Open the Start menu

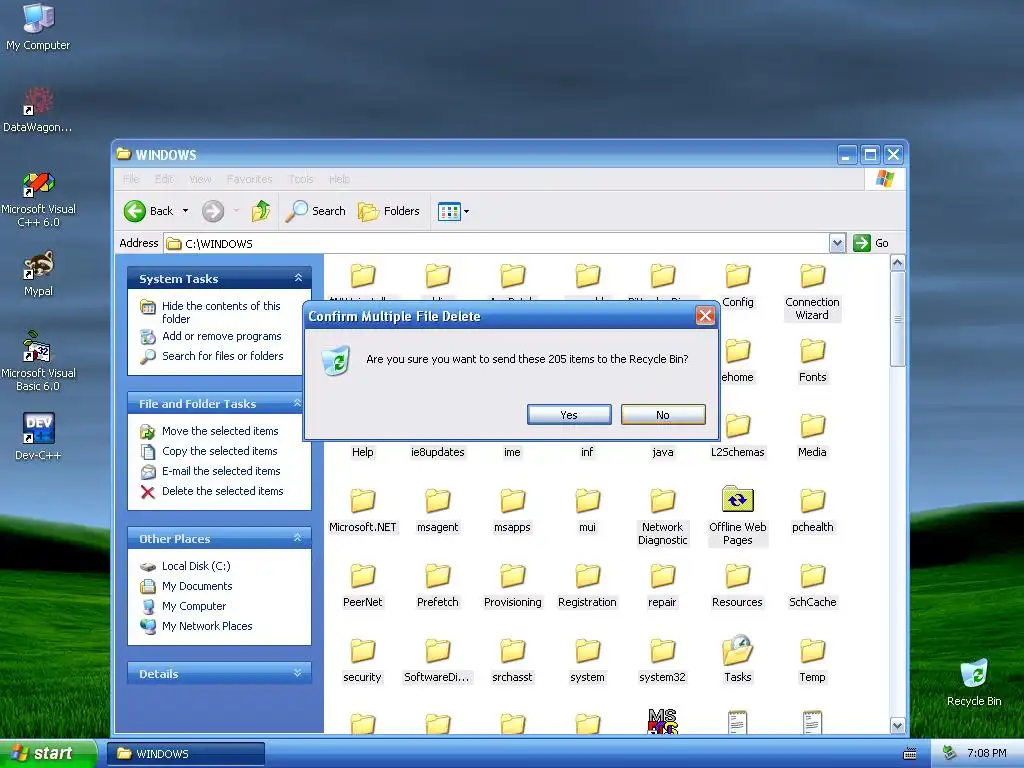48,753
